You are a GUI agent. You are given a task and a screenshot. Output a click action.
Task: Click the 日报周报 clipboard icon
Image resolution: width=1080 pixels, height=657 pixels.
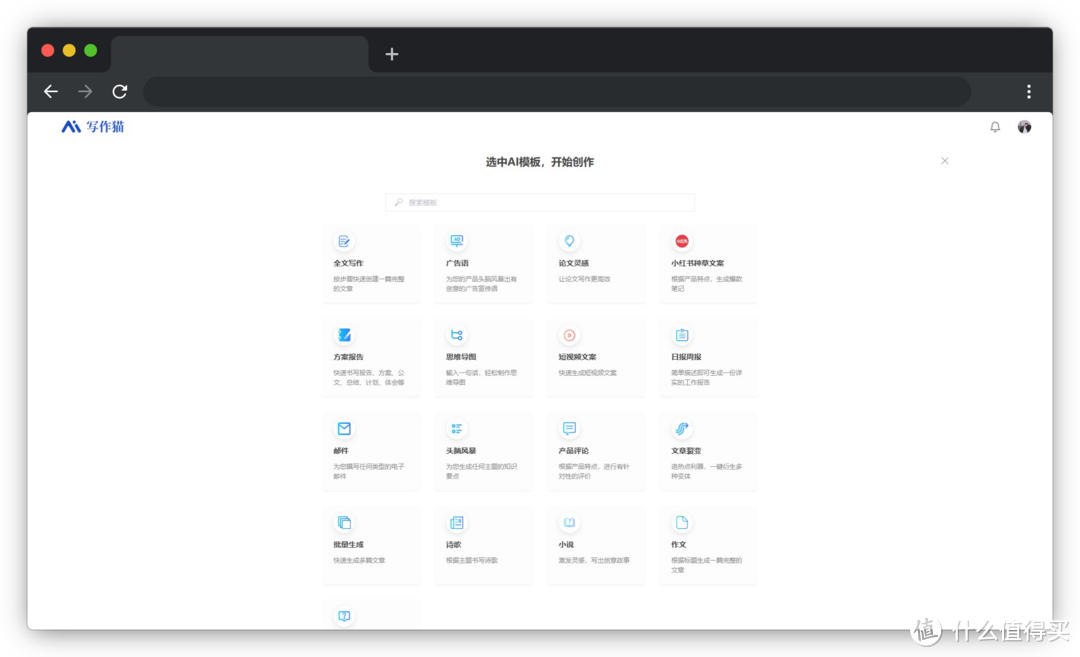tap(682, 335)
